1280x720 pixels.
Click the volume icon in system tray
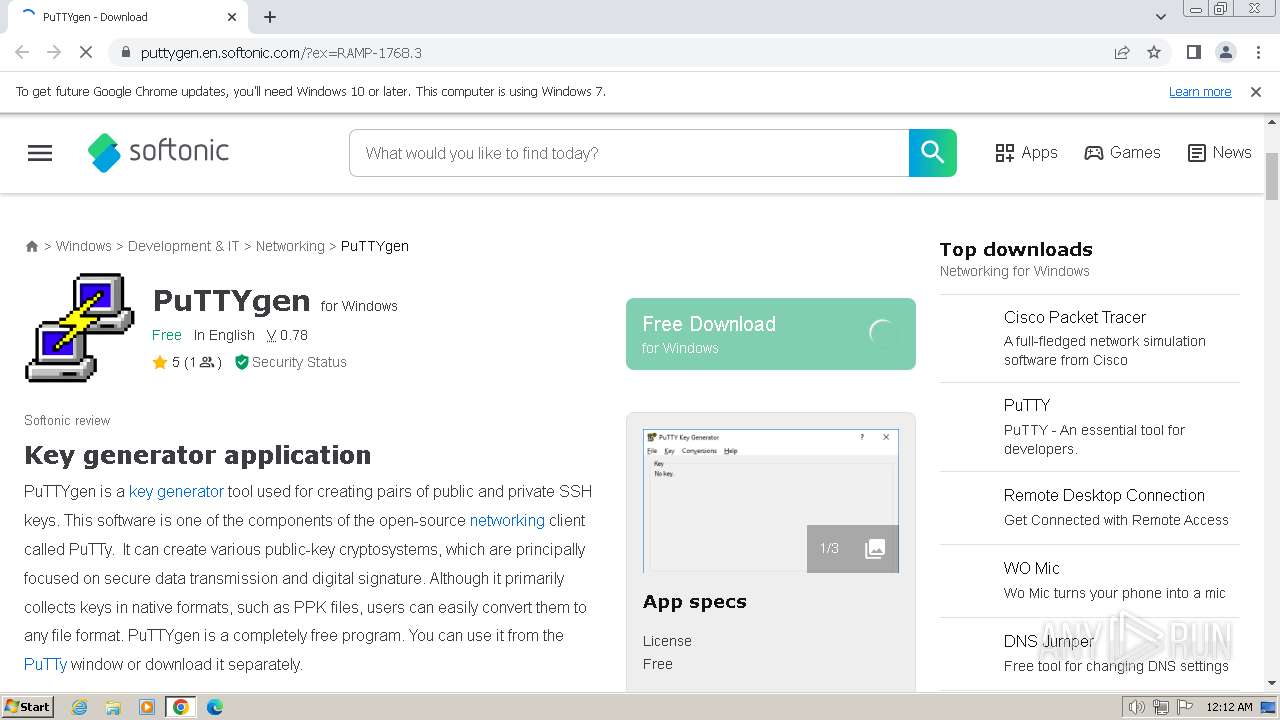pyautogui.click(x=1137, y=707)
